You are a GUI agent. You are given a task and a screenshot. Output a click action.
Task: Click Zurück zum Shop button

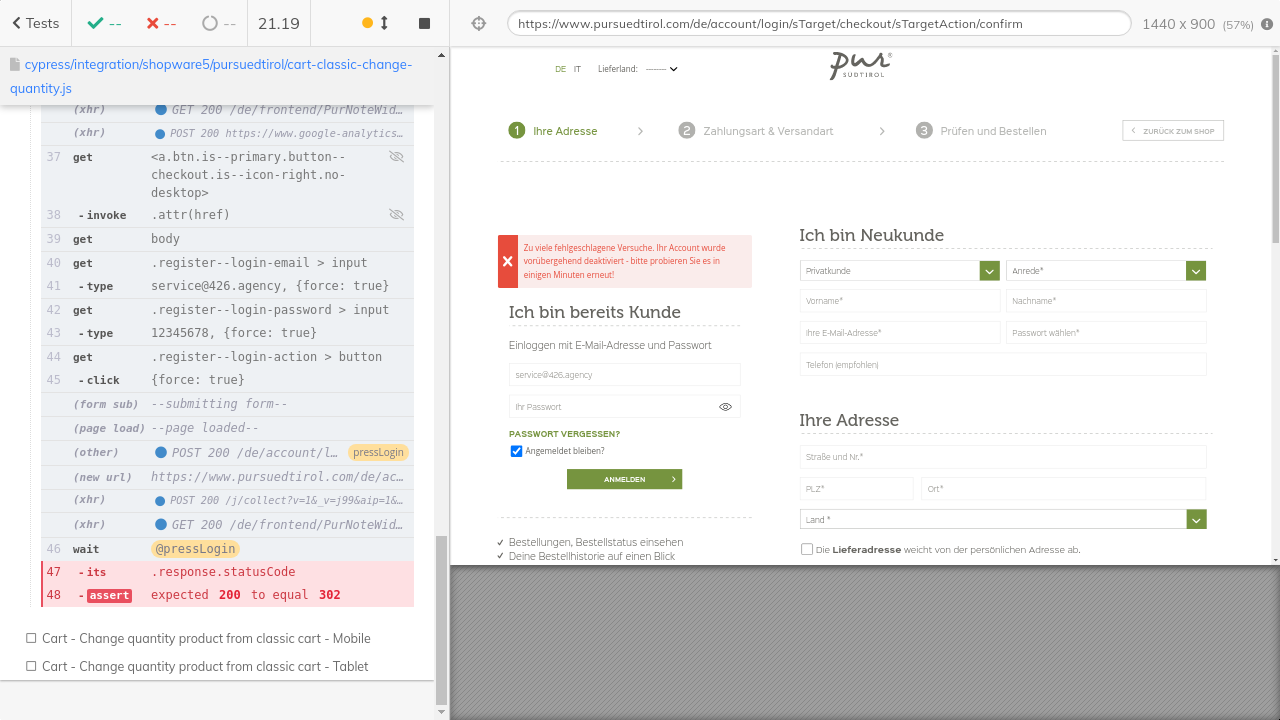tap(1172, 131)
